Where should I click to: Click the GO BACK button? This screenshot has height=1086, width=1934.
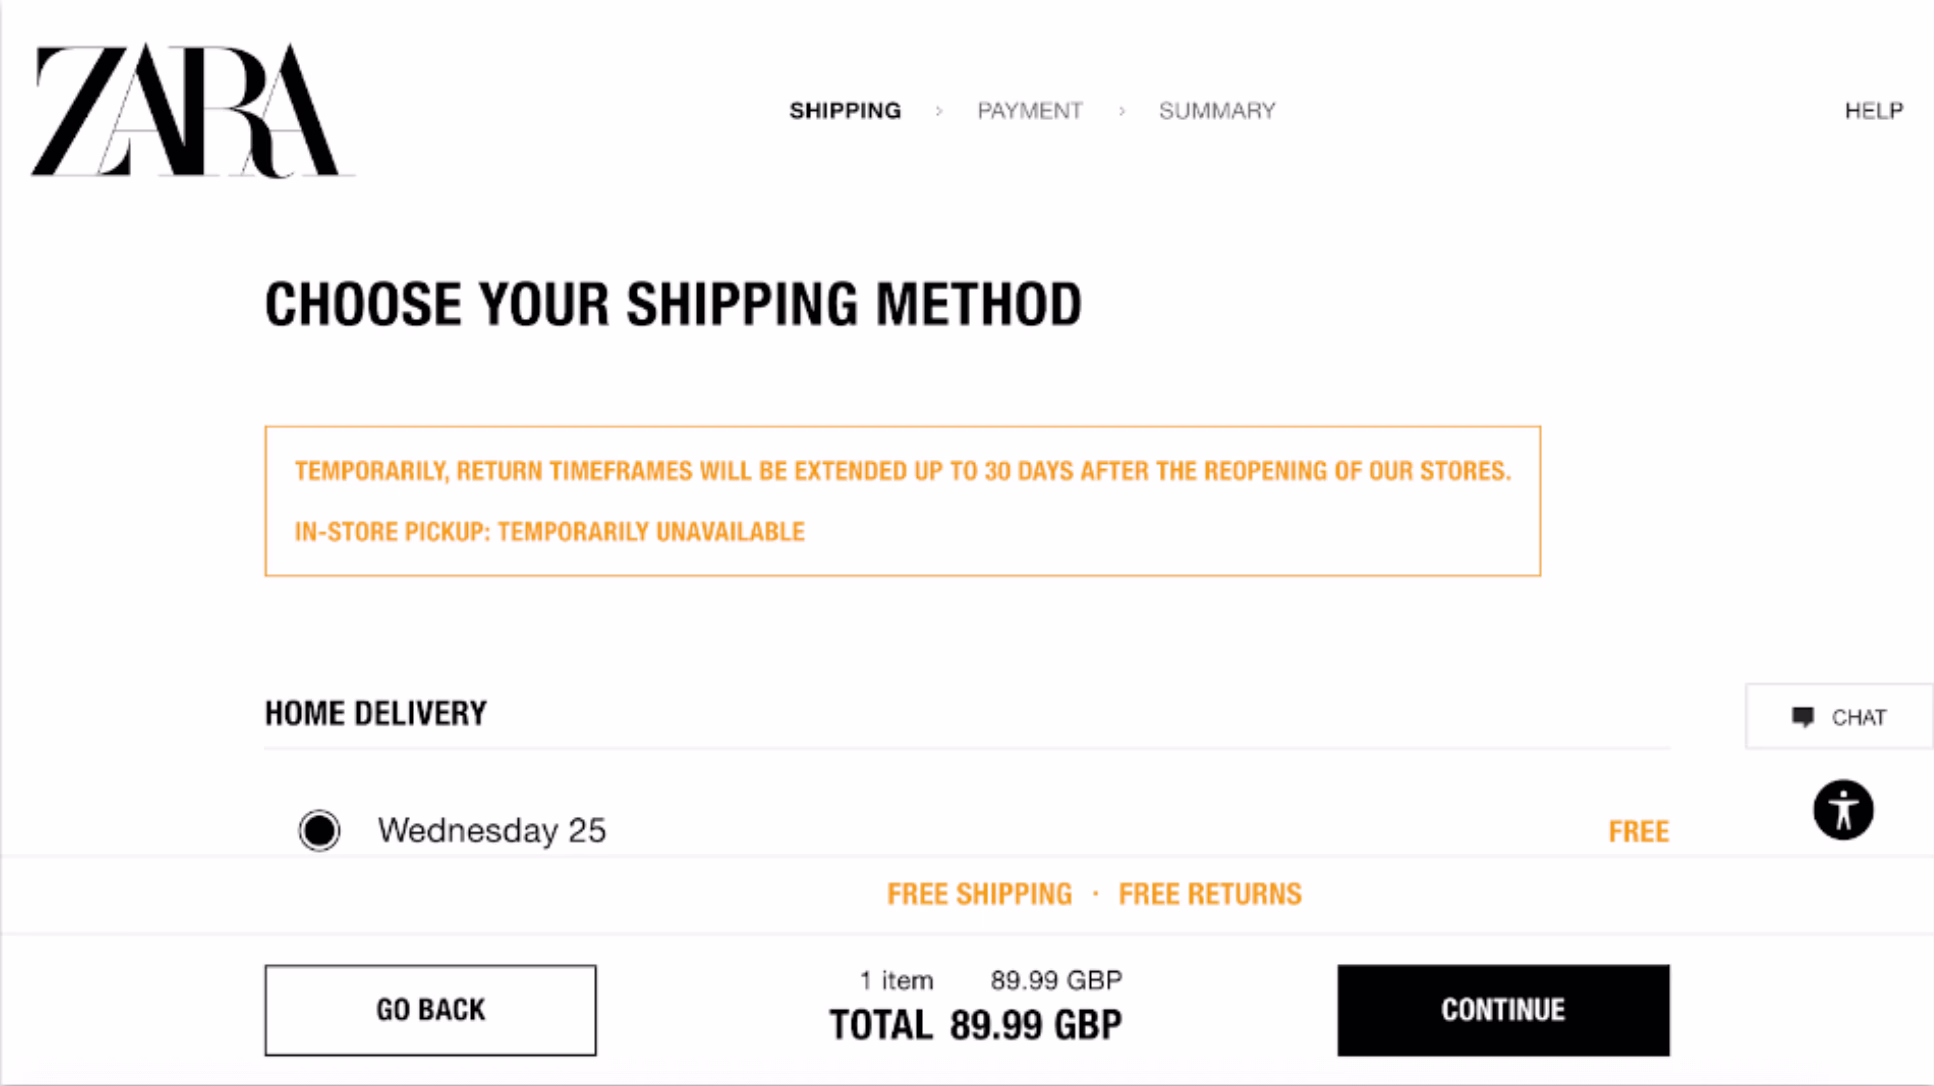(430, 1010)
